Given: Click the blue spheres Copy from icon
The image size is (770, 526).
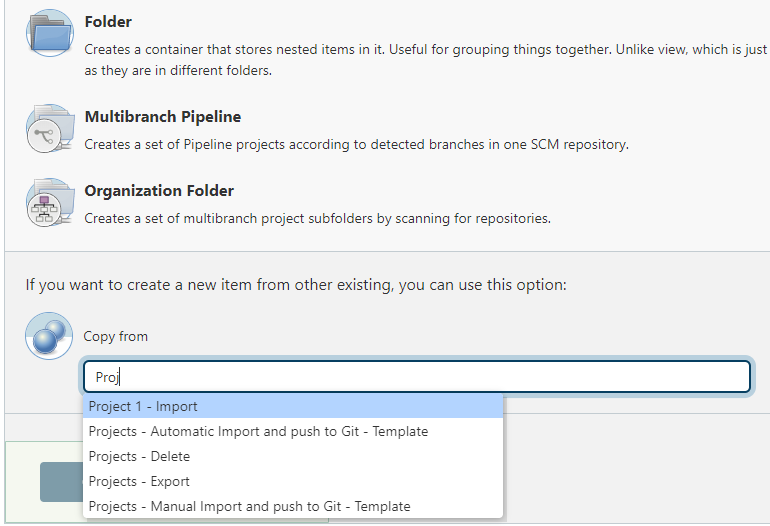Looking at the screenshot, I should tap(49, 336).
